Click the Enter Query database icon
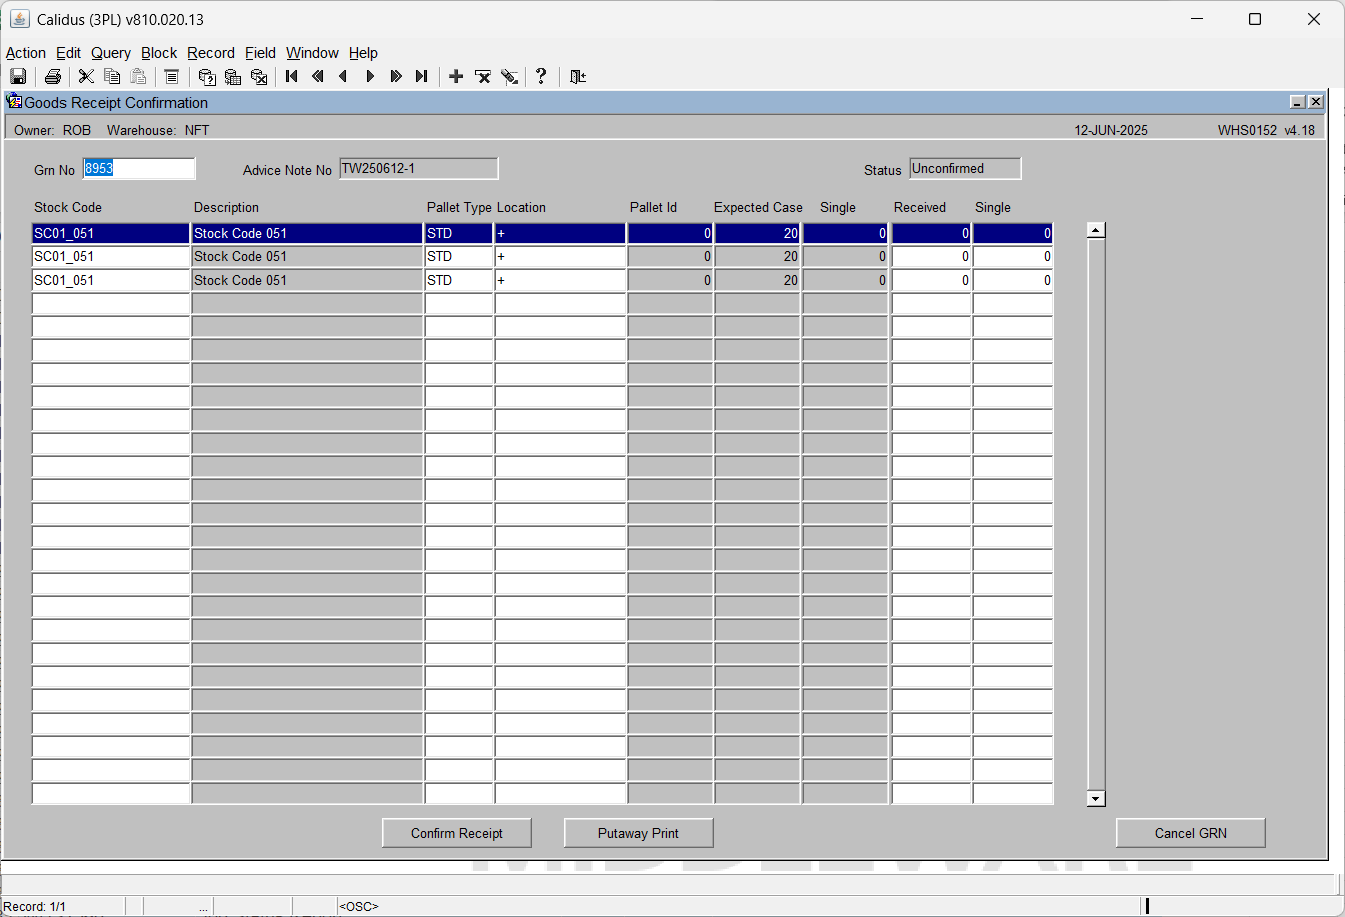Image resolution: width=1345 pixels, height=917 pixels. click(x=207, y=77)
